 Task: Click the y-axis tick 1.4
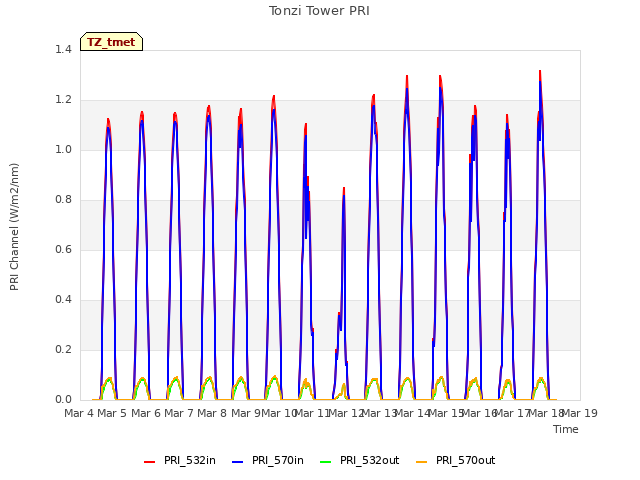point(63,50)
